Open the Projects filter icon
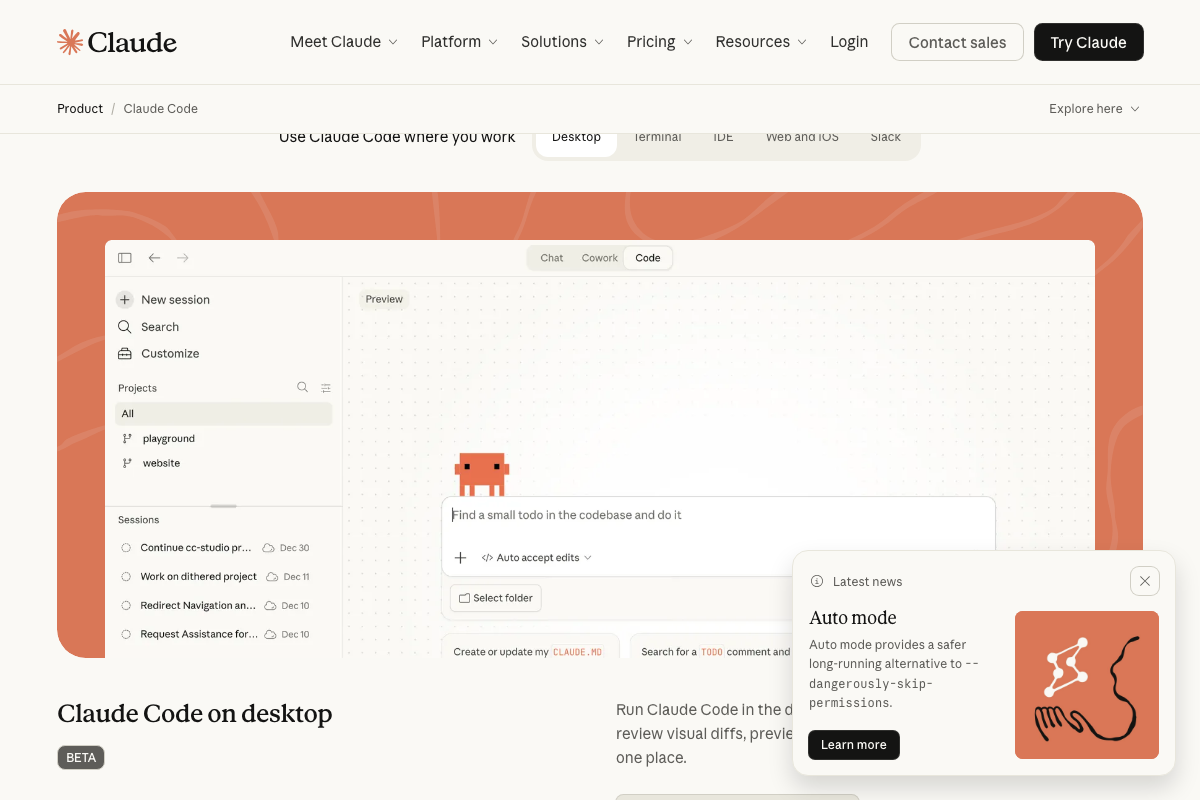The image size is (1200, 800). point(325,387)
